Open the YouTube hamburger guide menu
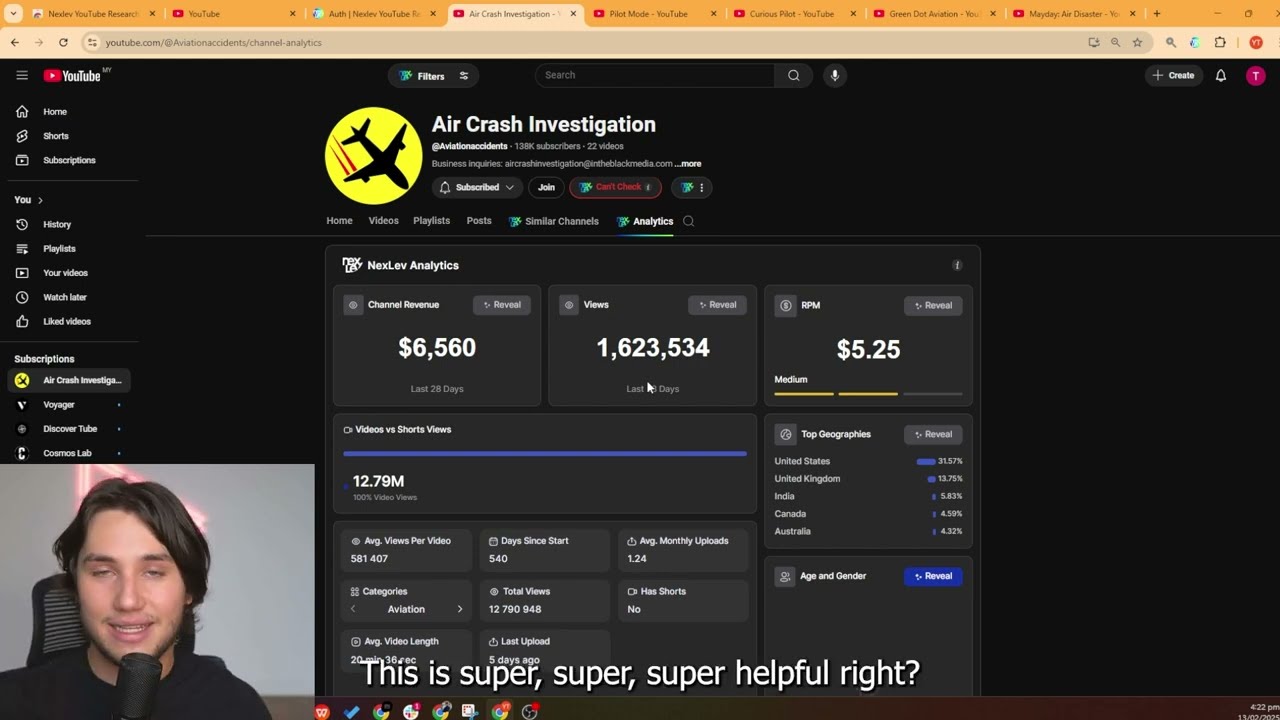This screenshot has height=720, width=1280. coord(22,75)
